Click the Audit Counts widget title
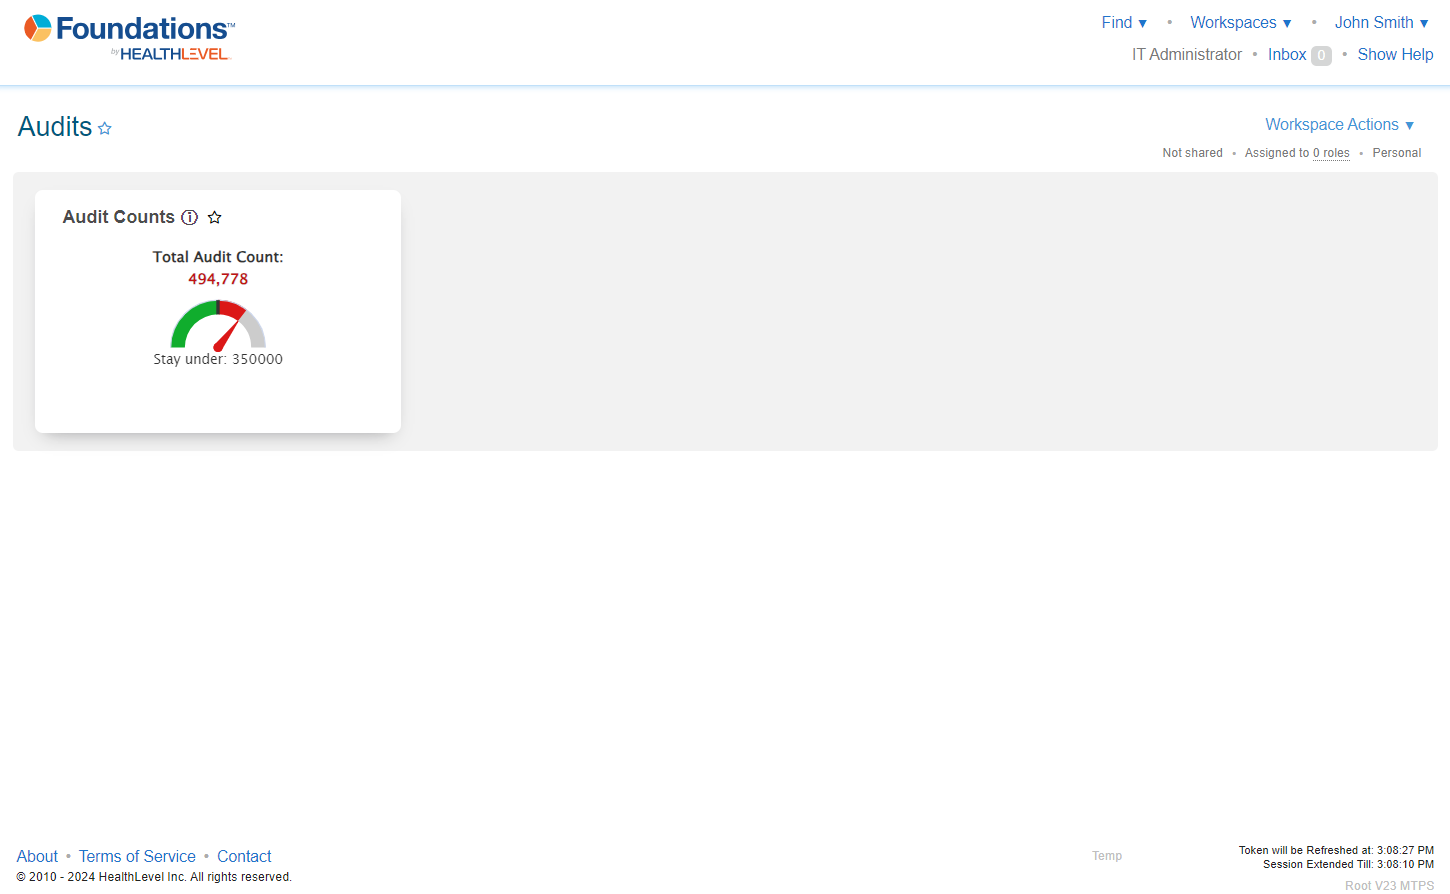 pyautogui.click(x=118, y=217)
